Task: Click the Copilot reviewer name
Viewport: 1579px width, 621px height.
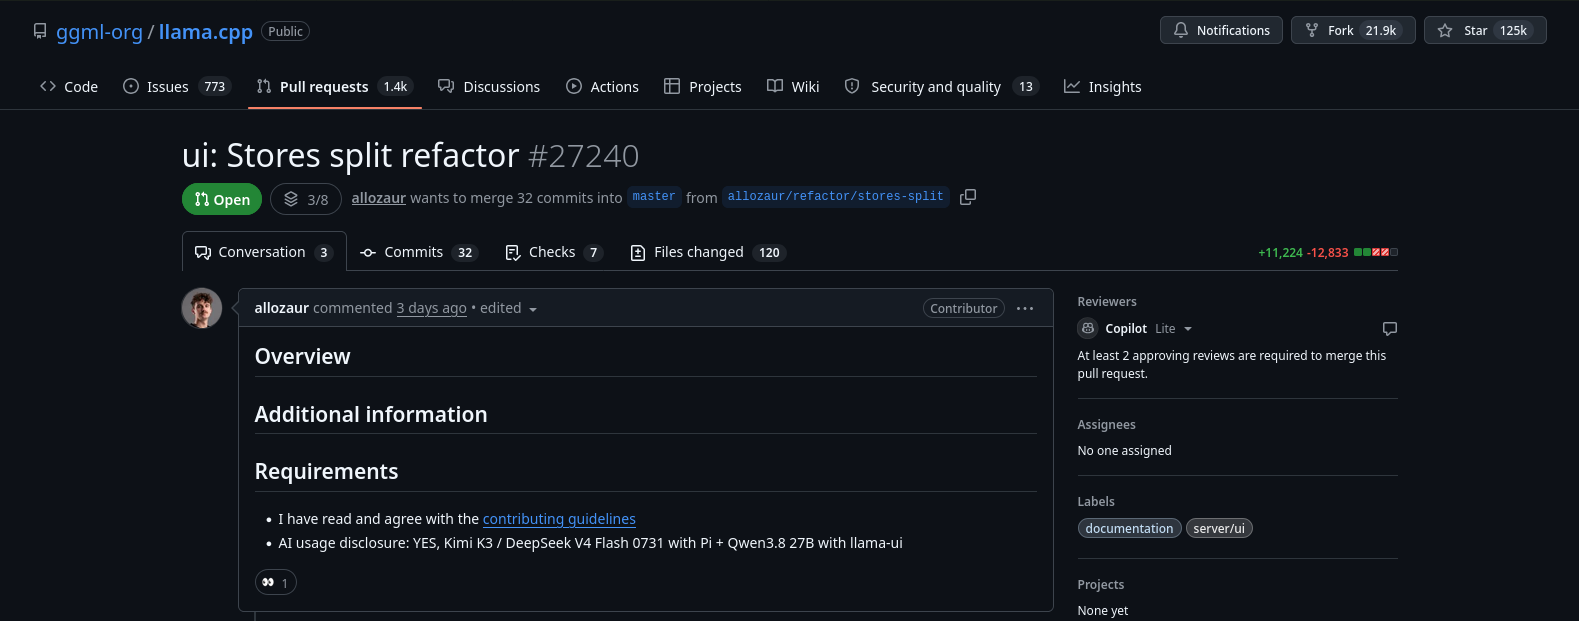Action: (1126, 328)
